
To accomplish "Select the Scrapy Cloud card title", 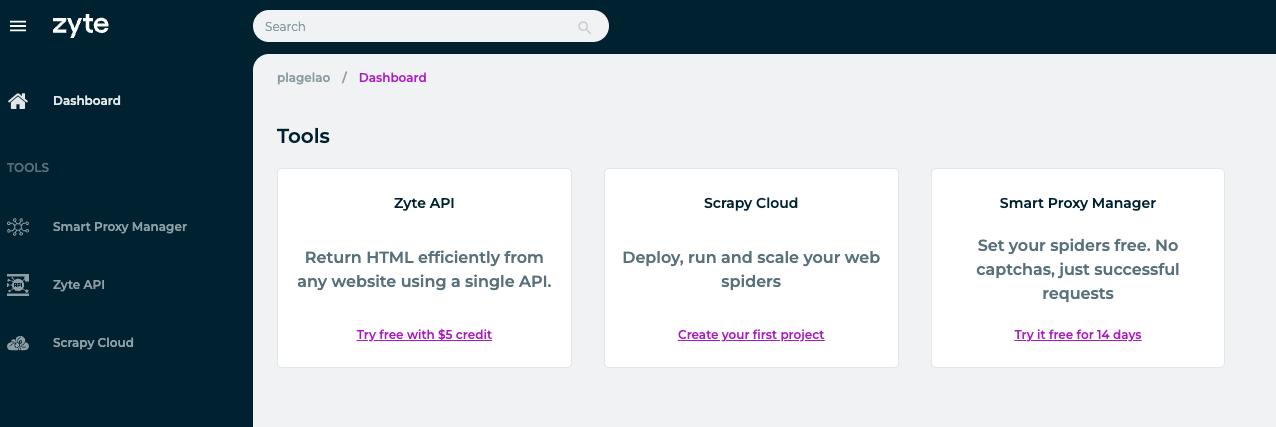I will (751, 203).
